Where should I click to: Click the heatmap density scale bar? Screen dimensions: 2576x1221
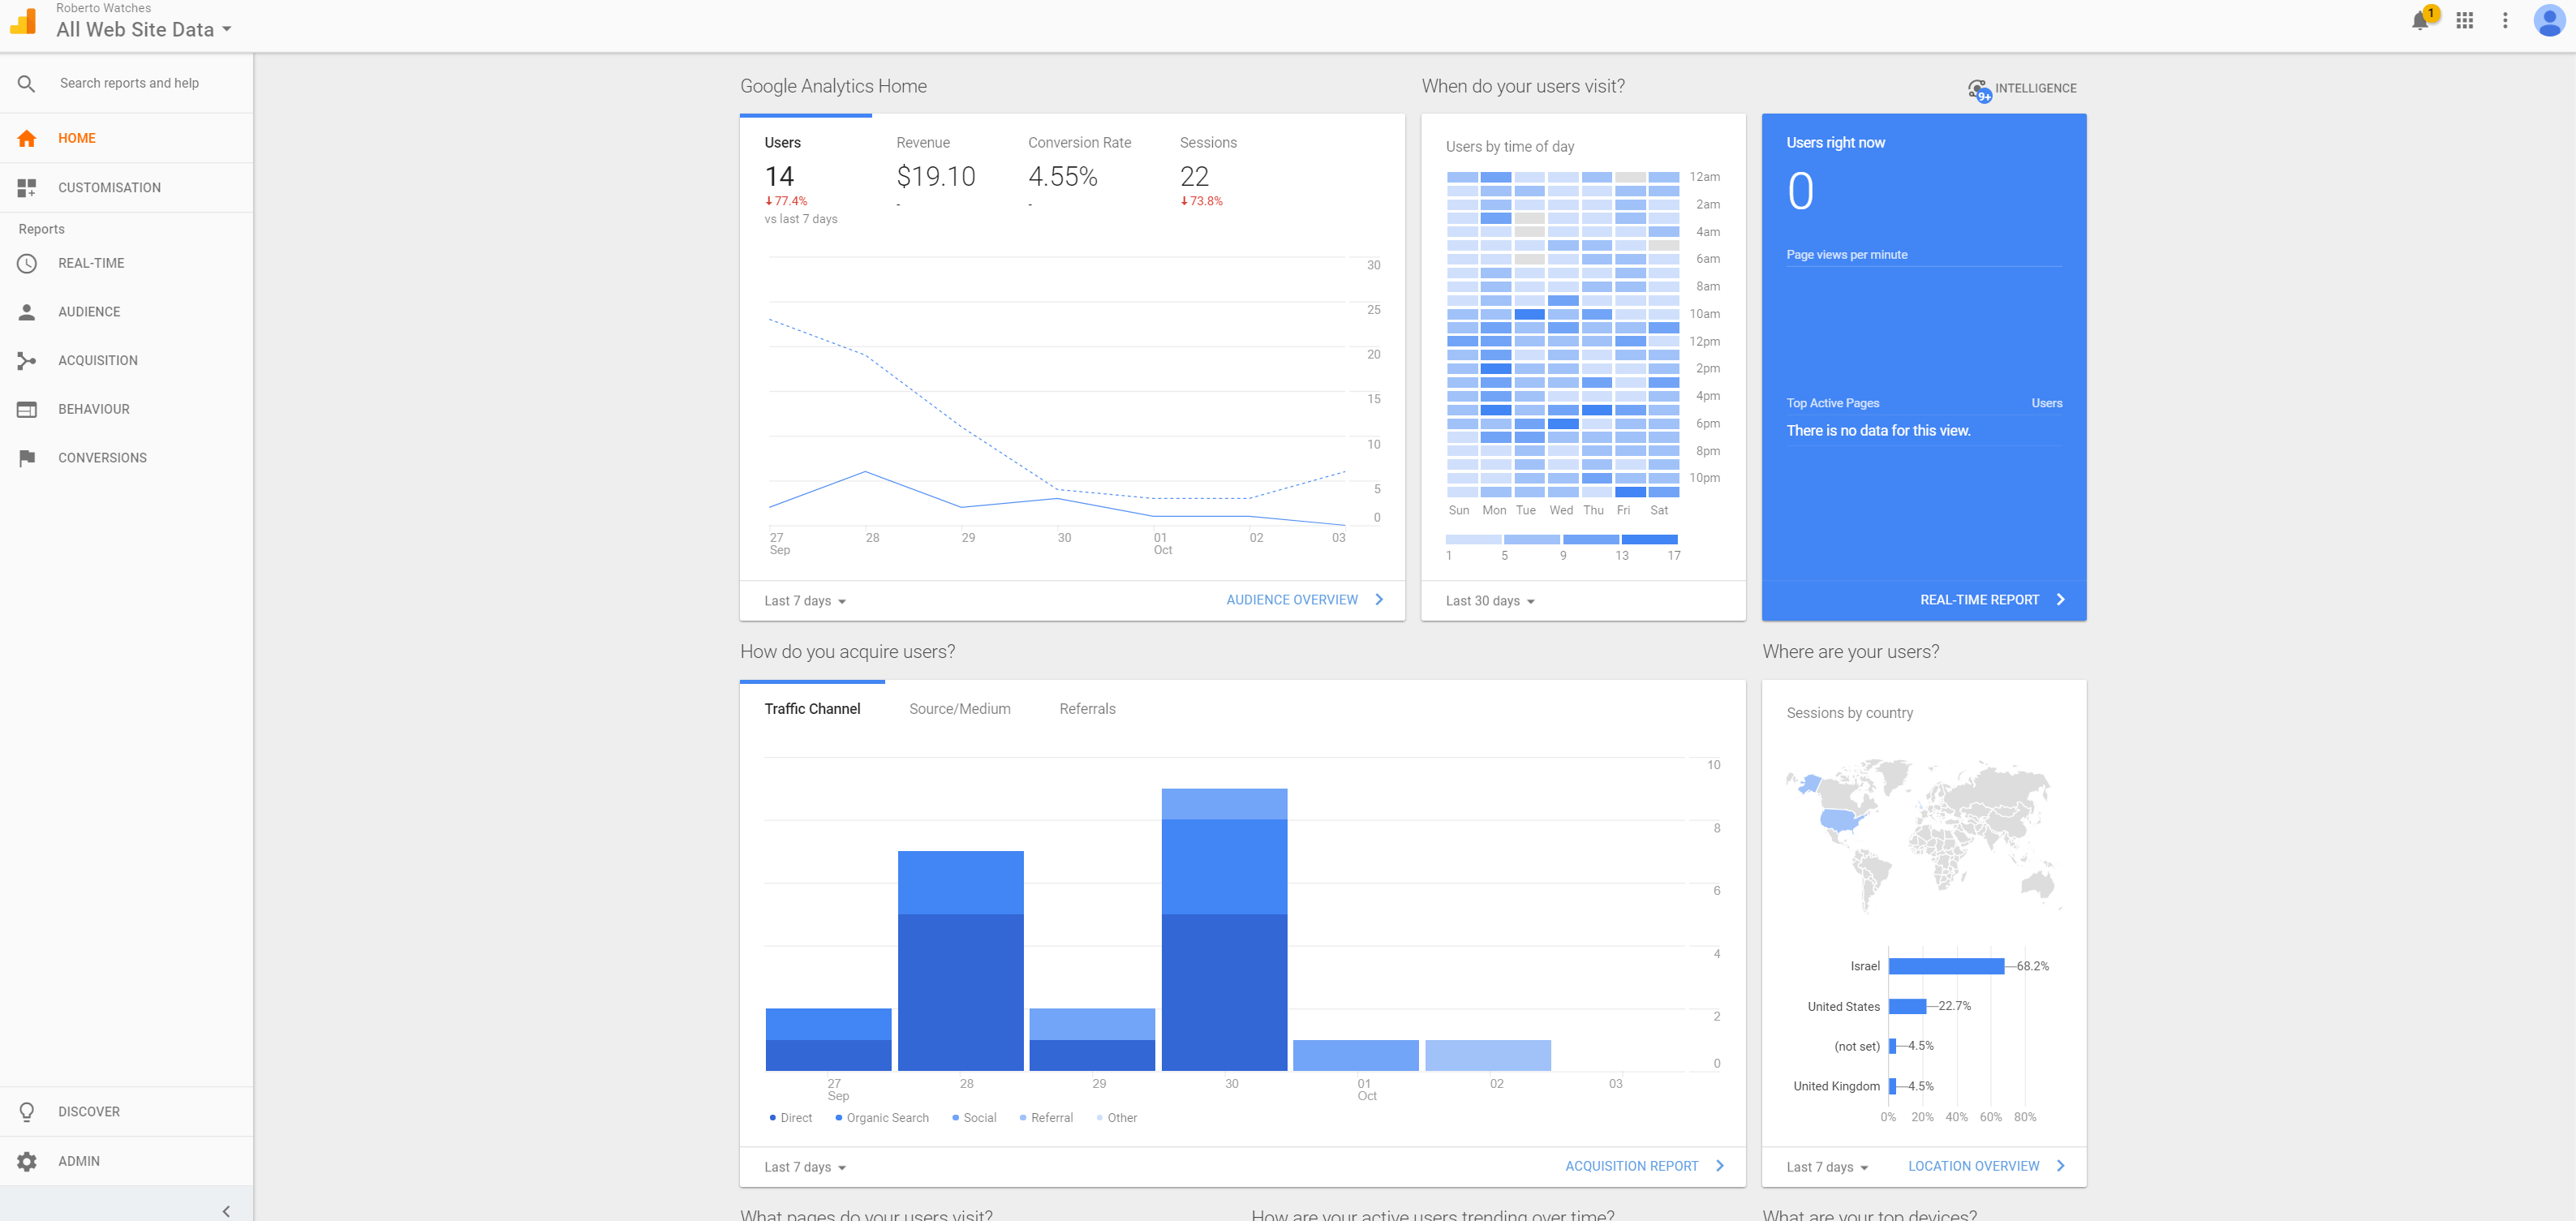point(1562,540)
